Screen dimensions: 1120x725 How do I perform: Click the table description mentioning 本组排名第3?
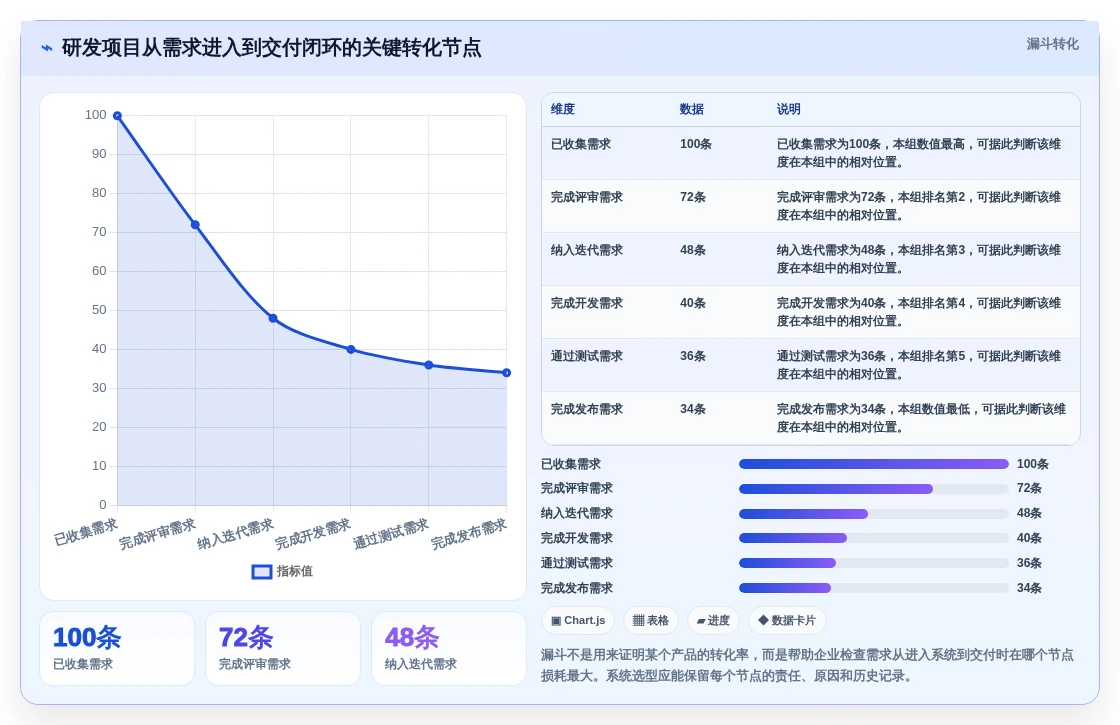(919, 259)
